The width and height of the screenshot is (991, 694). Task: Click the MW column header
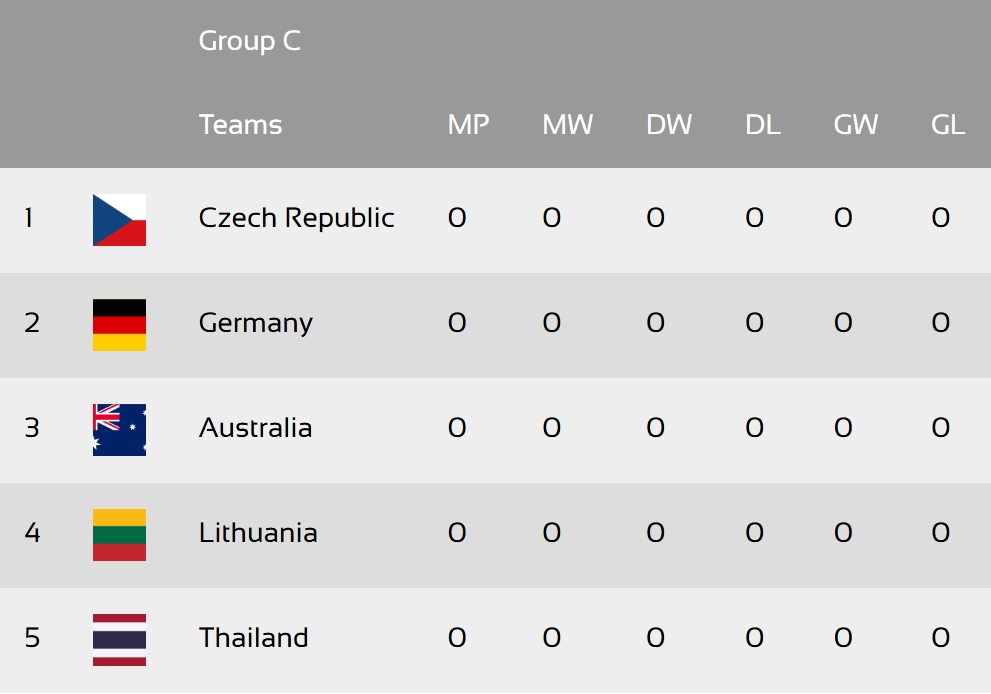click(x=568, y=125)
